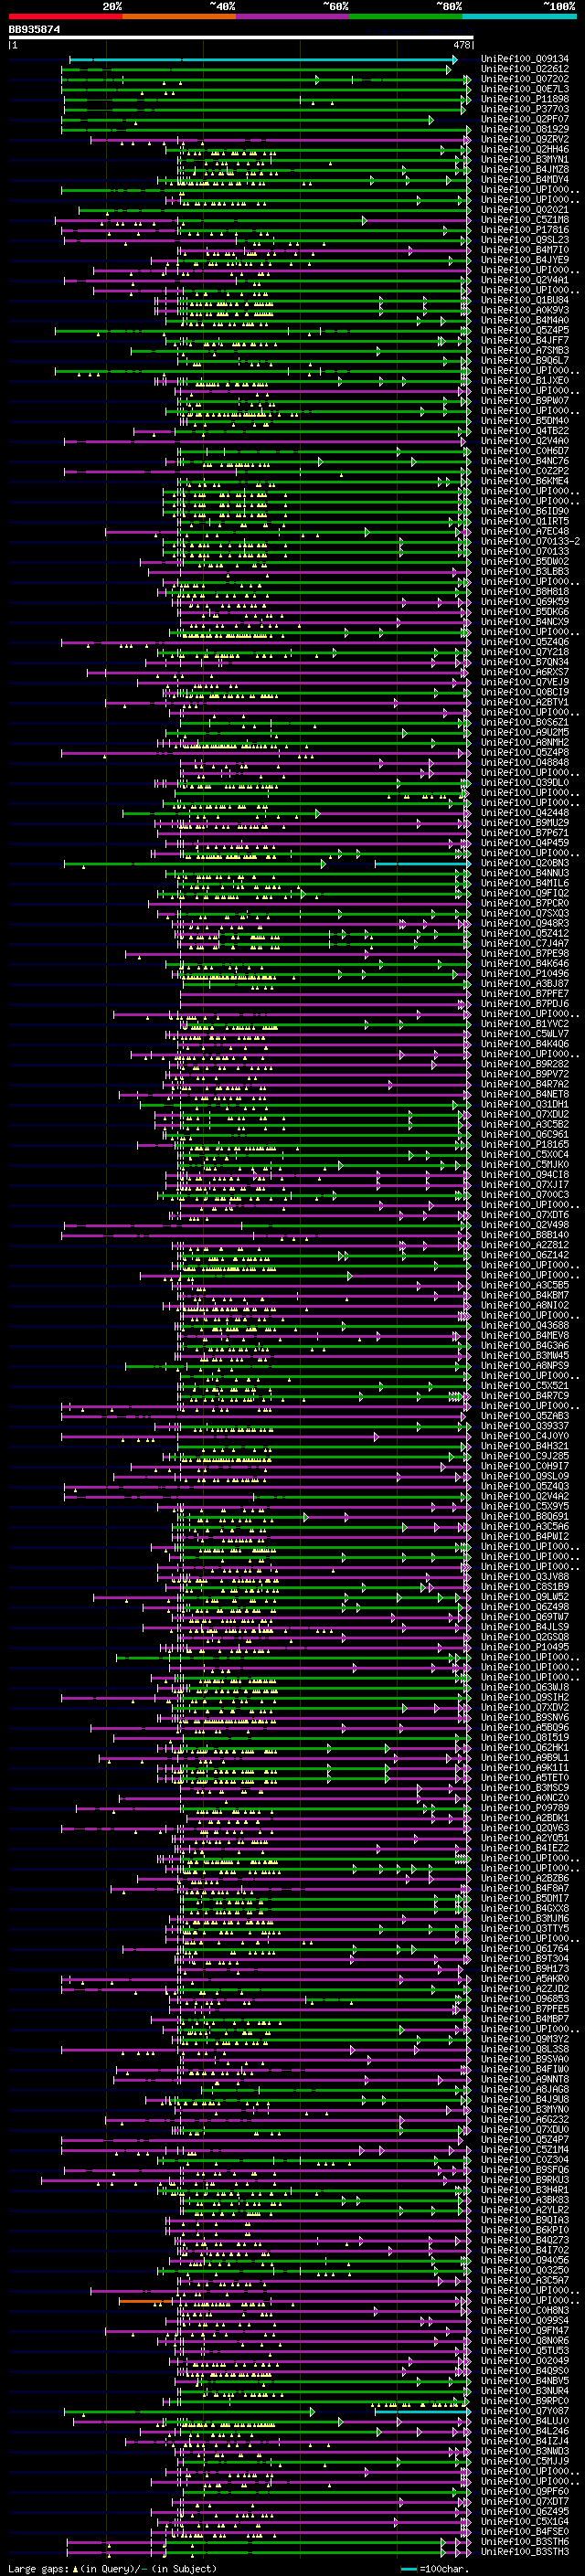
Task: Click the cyan ~100% identity legend segment
Action: (x=519, y=16)
